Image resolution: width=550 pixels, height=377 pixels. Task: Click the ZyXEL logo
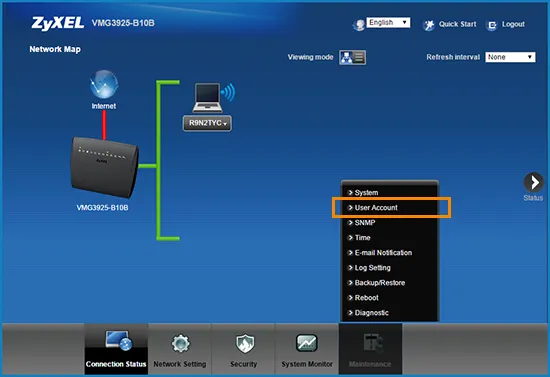coord(58,23)
